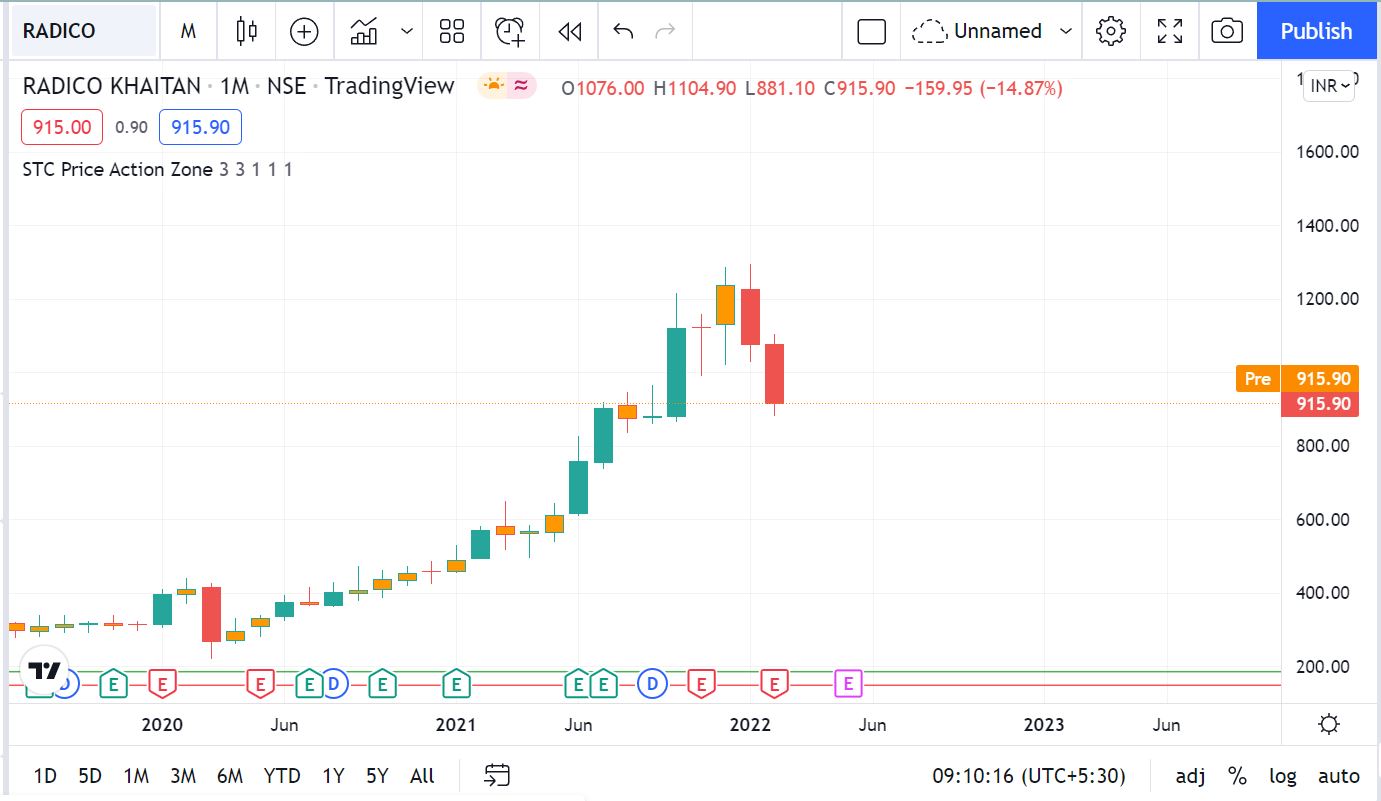Open the indicators and strategies icon
The width and height of the screenshot is (1381, 801).
(364, 31)
